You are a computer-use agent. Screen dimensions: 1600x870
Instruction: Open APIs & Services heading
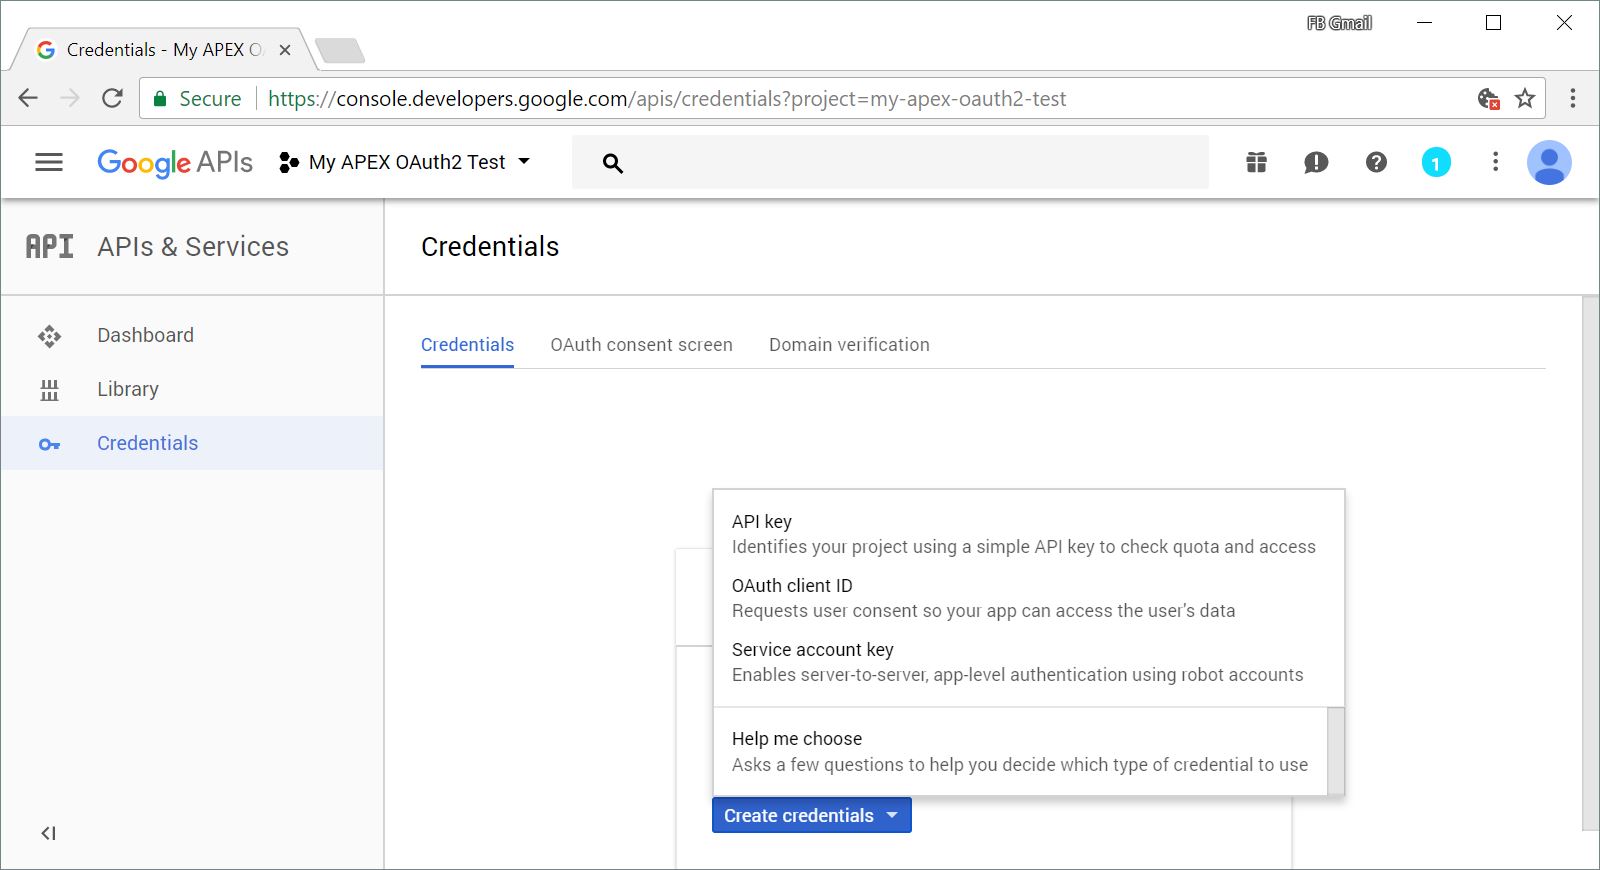(x=193, y=246)
